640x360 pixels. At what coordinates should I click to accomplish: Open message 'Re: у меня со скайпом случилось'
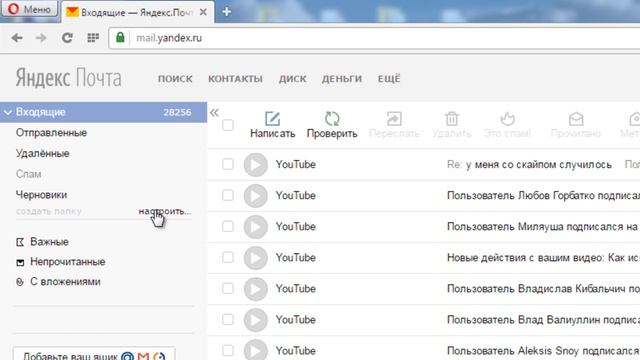point(529,164)
